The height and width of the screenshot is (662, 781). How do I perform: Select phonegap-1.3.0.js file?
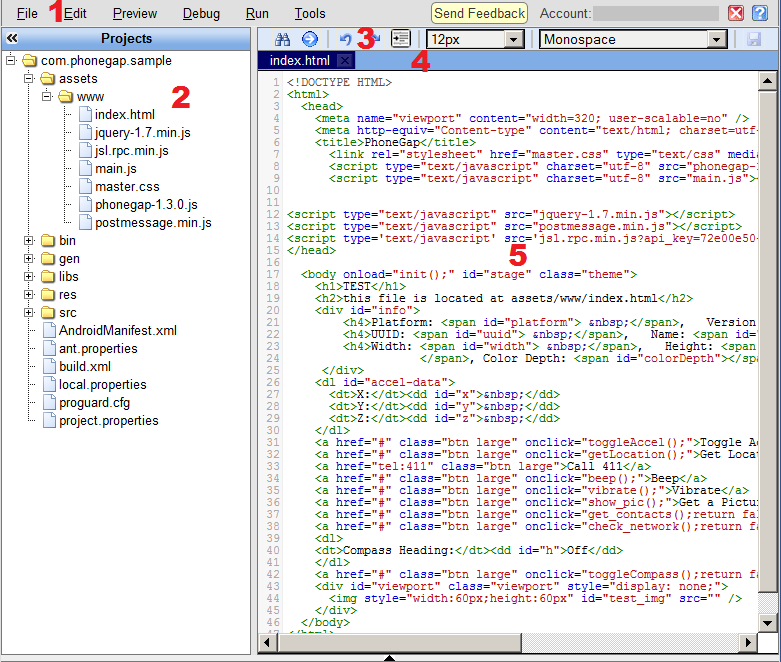coord(146,204)
